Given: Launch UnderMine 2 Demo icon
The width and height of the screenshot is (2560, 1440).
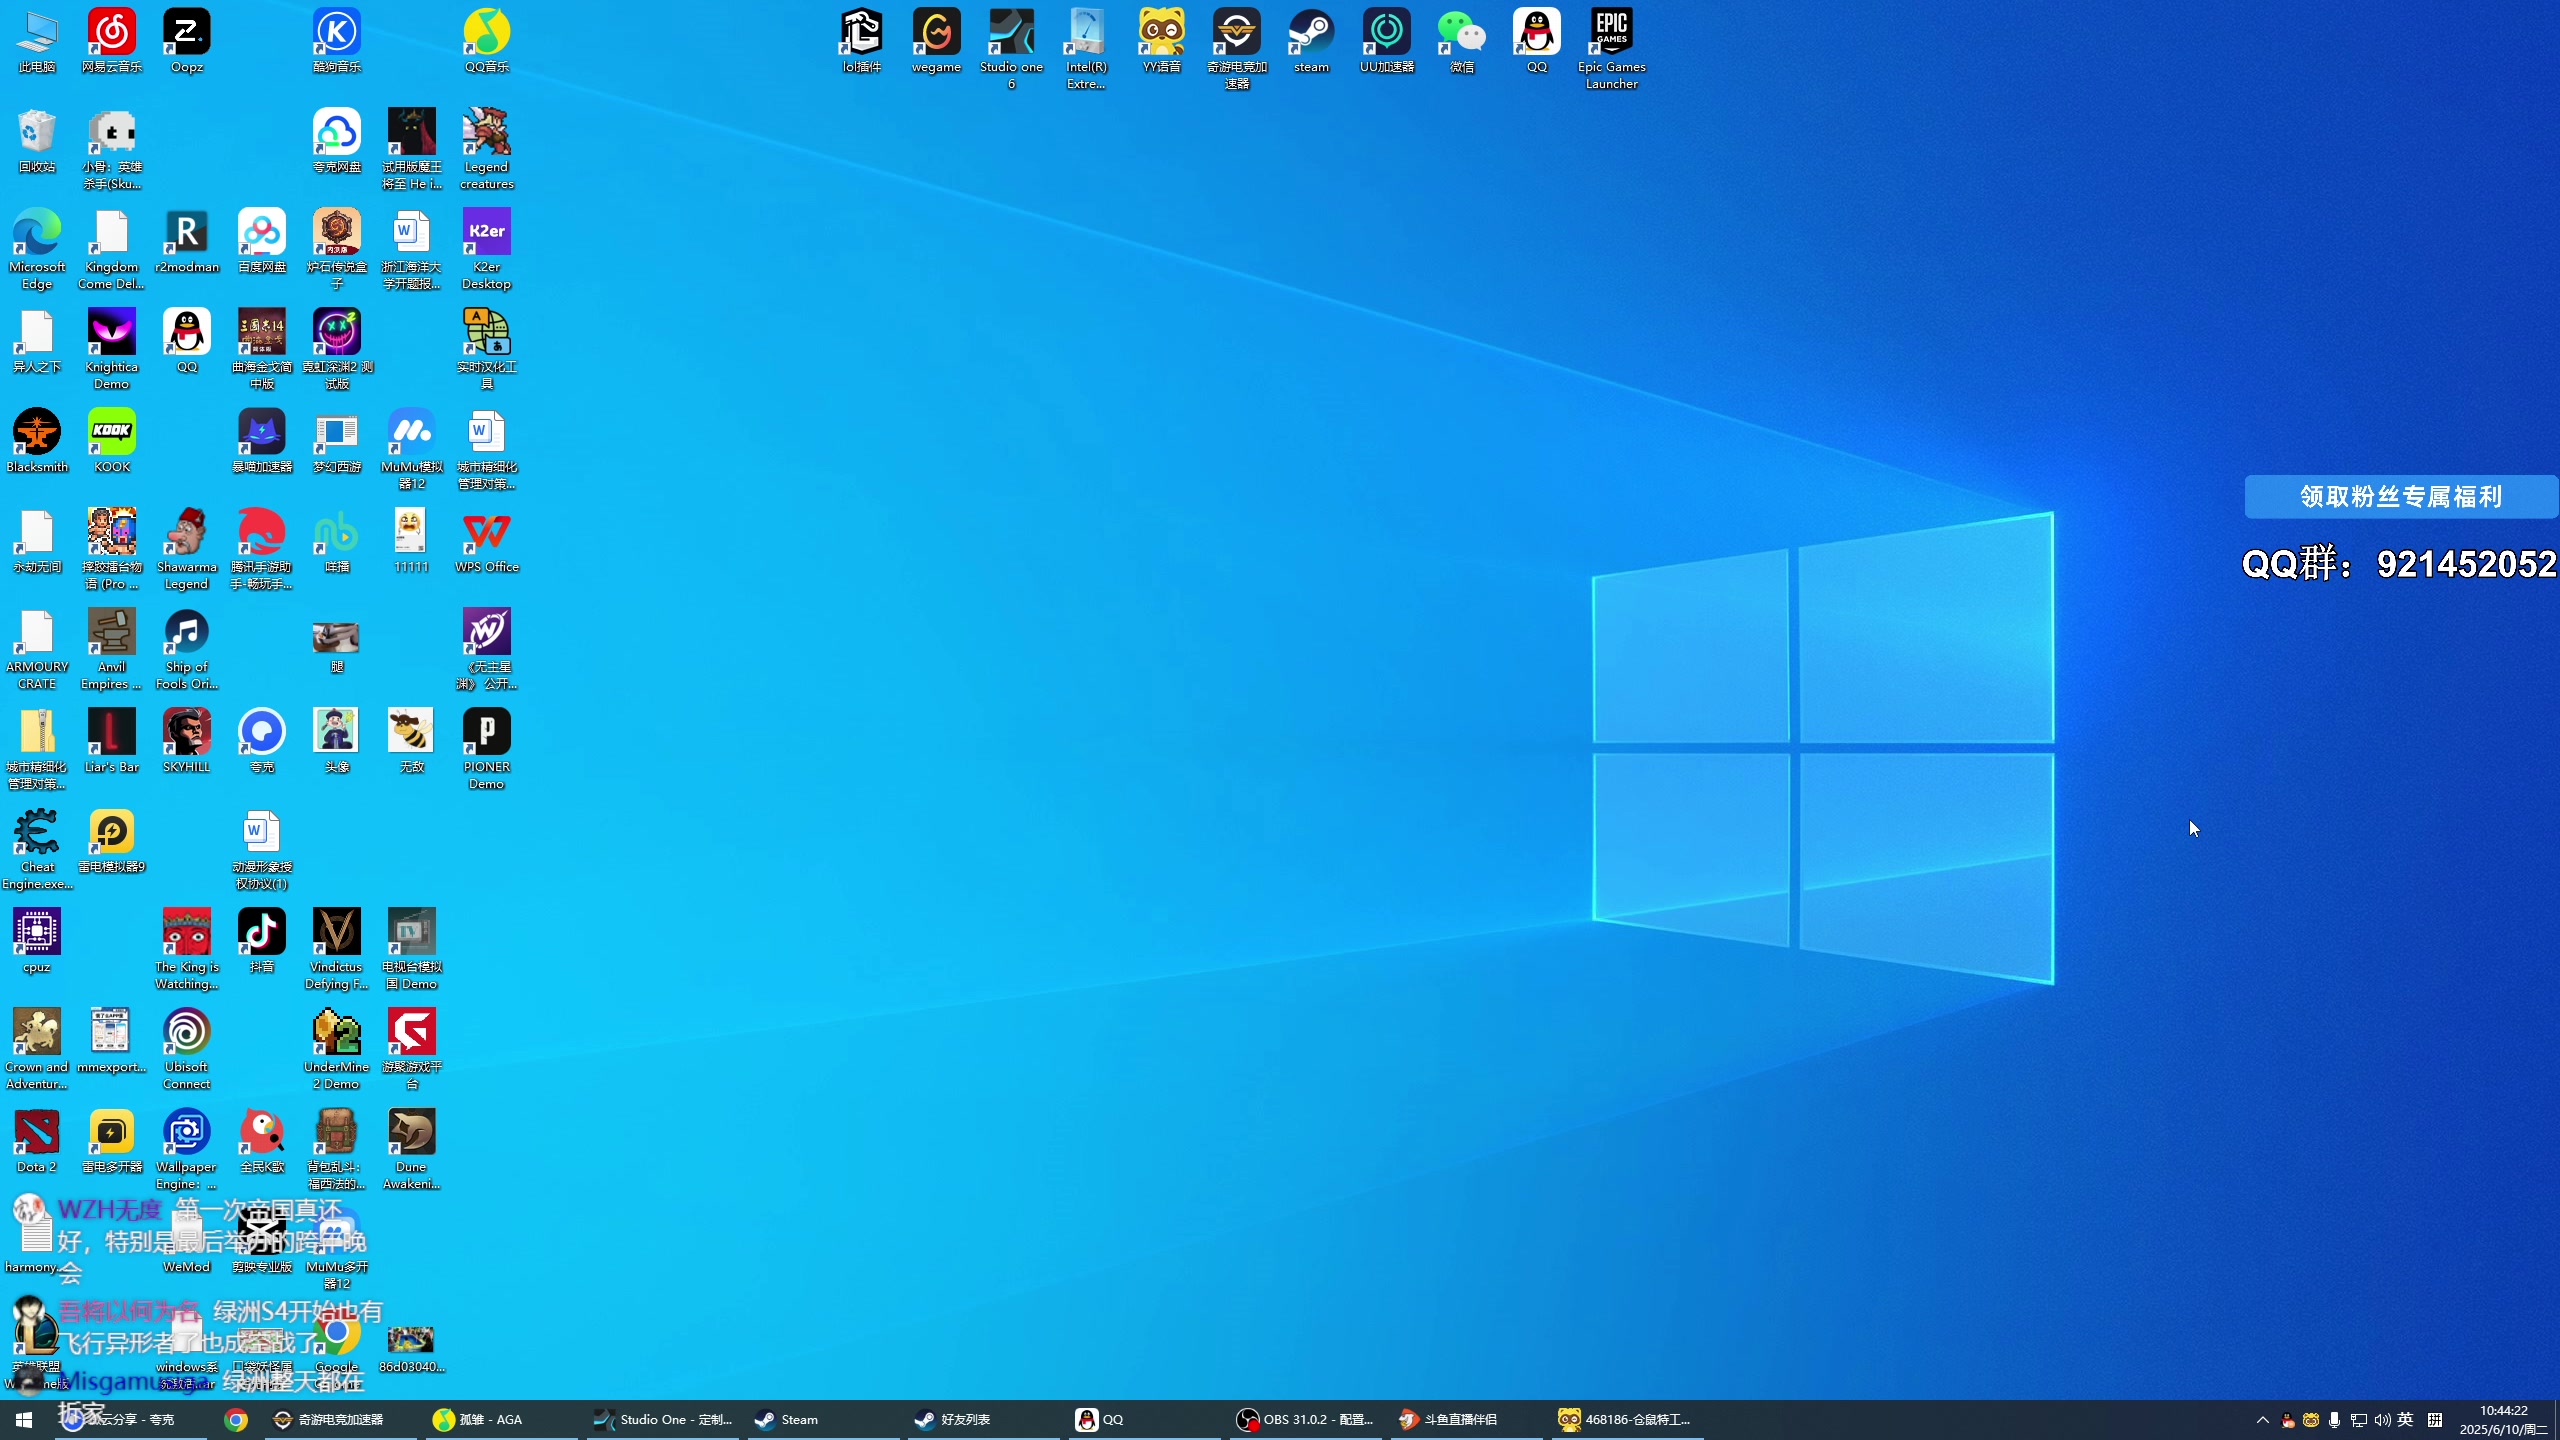Looking at the screenshot, I should pyautogui.click(x=337, y=1050).
